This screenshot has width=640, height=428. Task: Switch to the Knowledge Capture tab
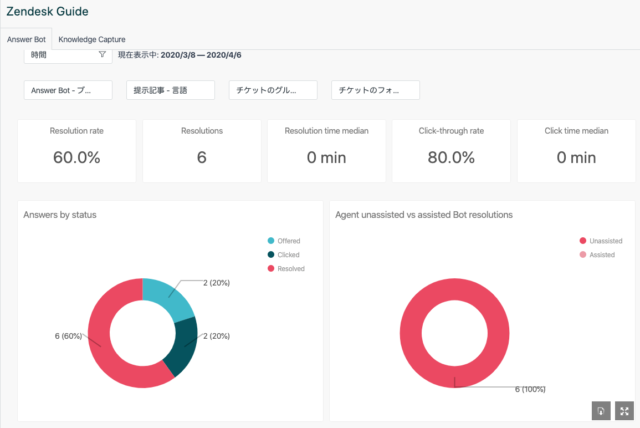[x=92, y=39]
